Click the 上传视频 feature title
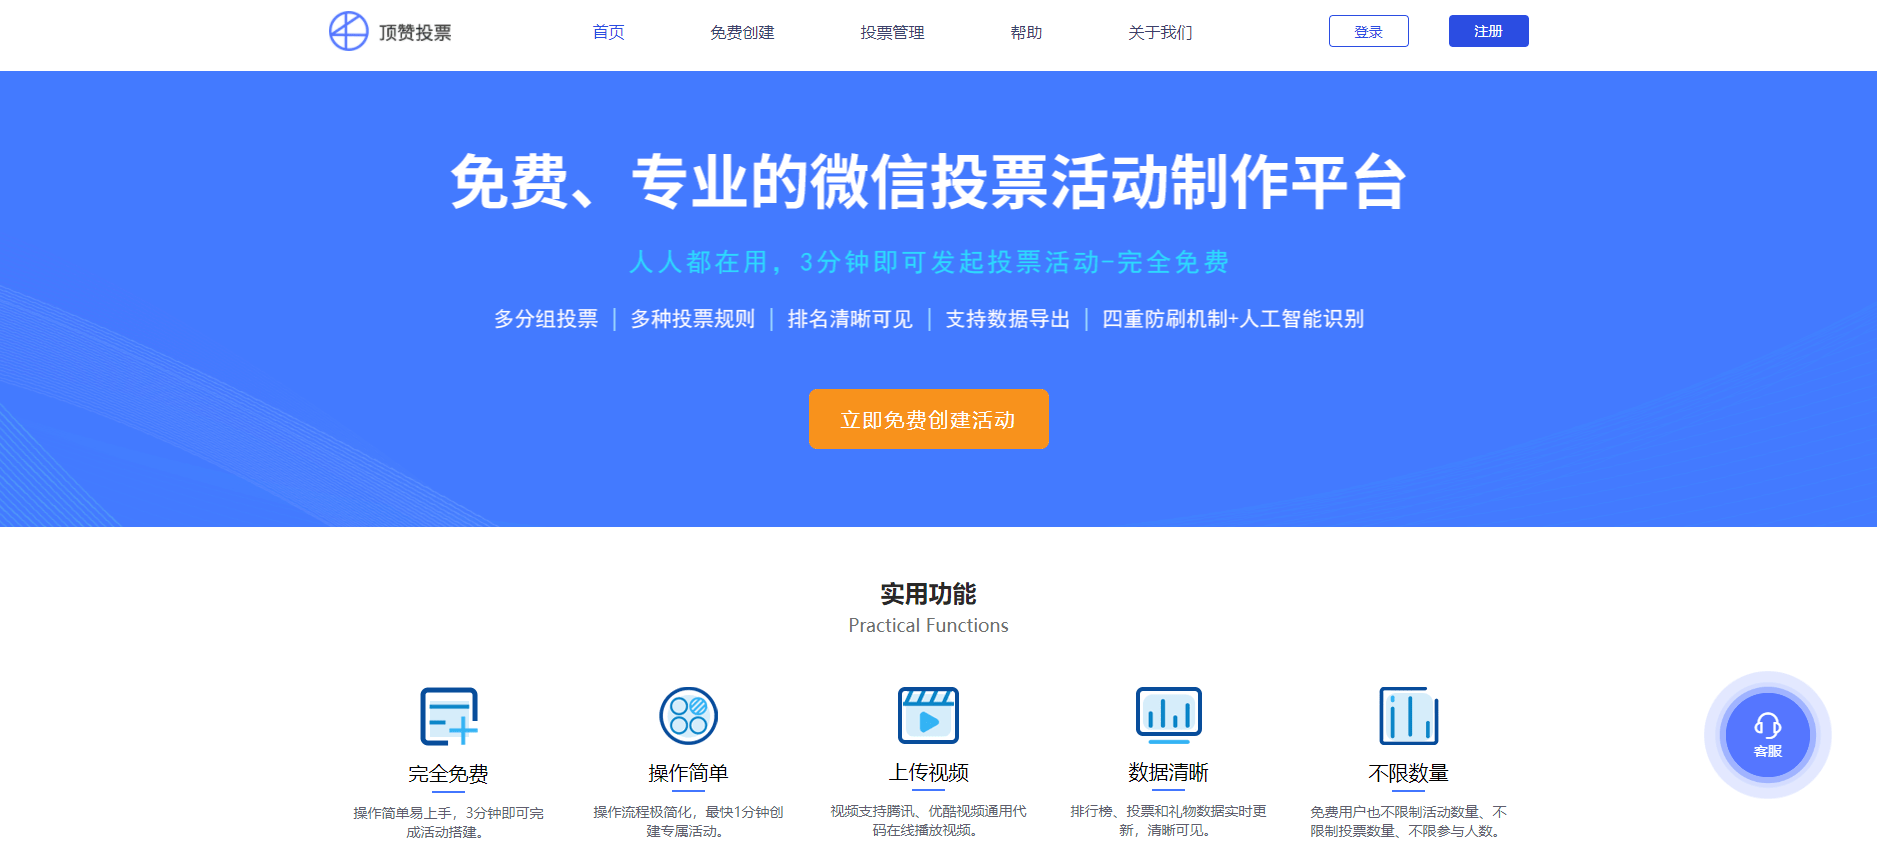Image resolution: width=1877 pixels, height=846 pixels. (928, 772)
